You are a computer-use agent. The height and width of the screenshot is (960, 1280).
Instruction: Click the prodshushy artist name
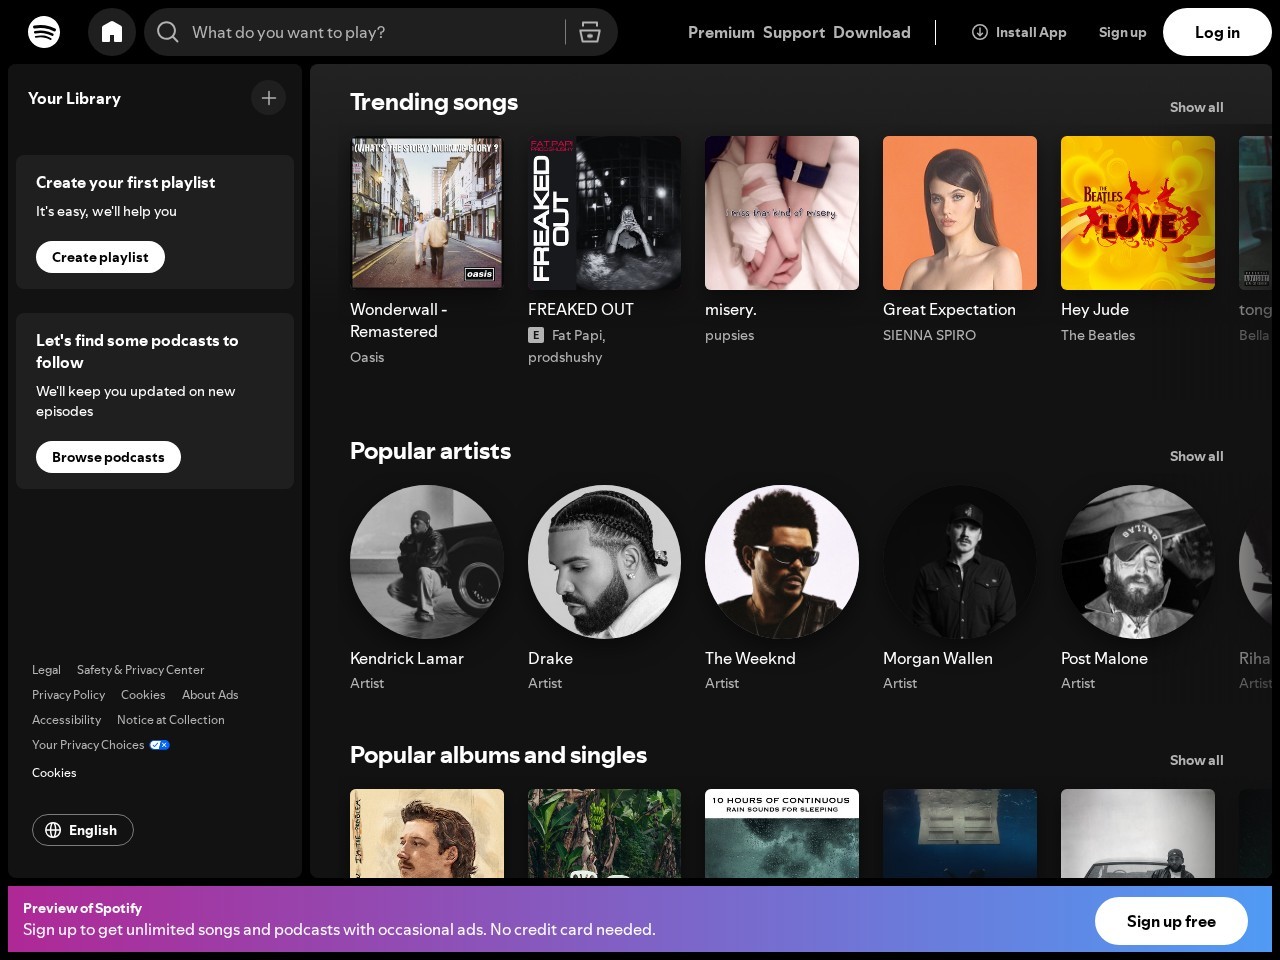565,357
